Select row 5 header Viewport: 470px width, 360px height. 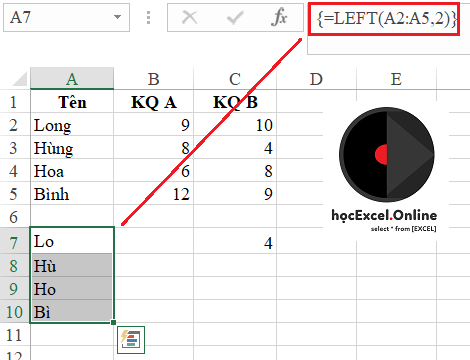[15, 193]
